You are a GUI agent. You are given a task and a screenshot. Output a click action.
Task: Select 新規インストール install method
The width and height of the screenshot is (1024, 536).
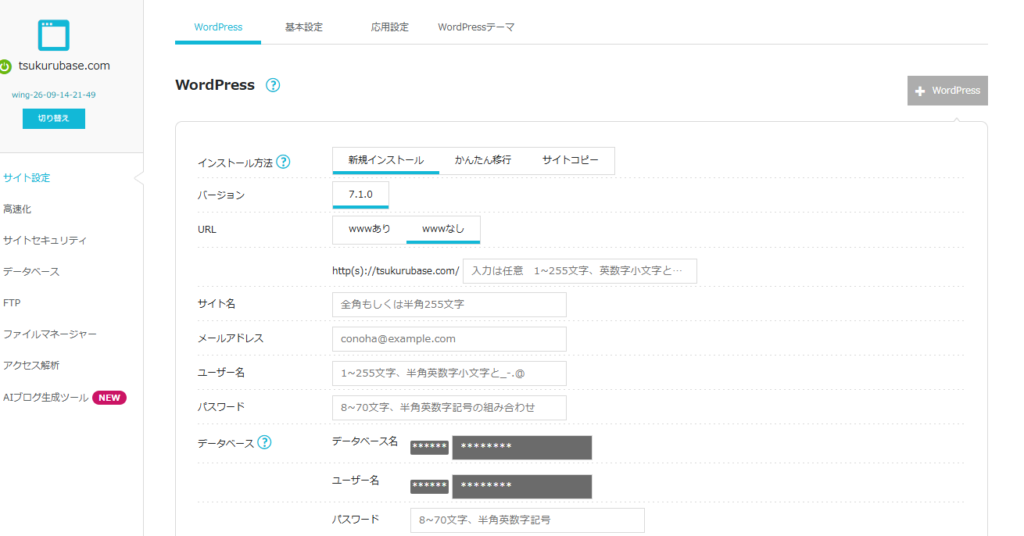pyautogui.click(x=386, y=161)
